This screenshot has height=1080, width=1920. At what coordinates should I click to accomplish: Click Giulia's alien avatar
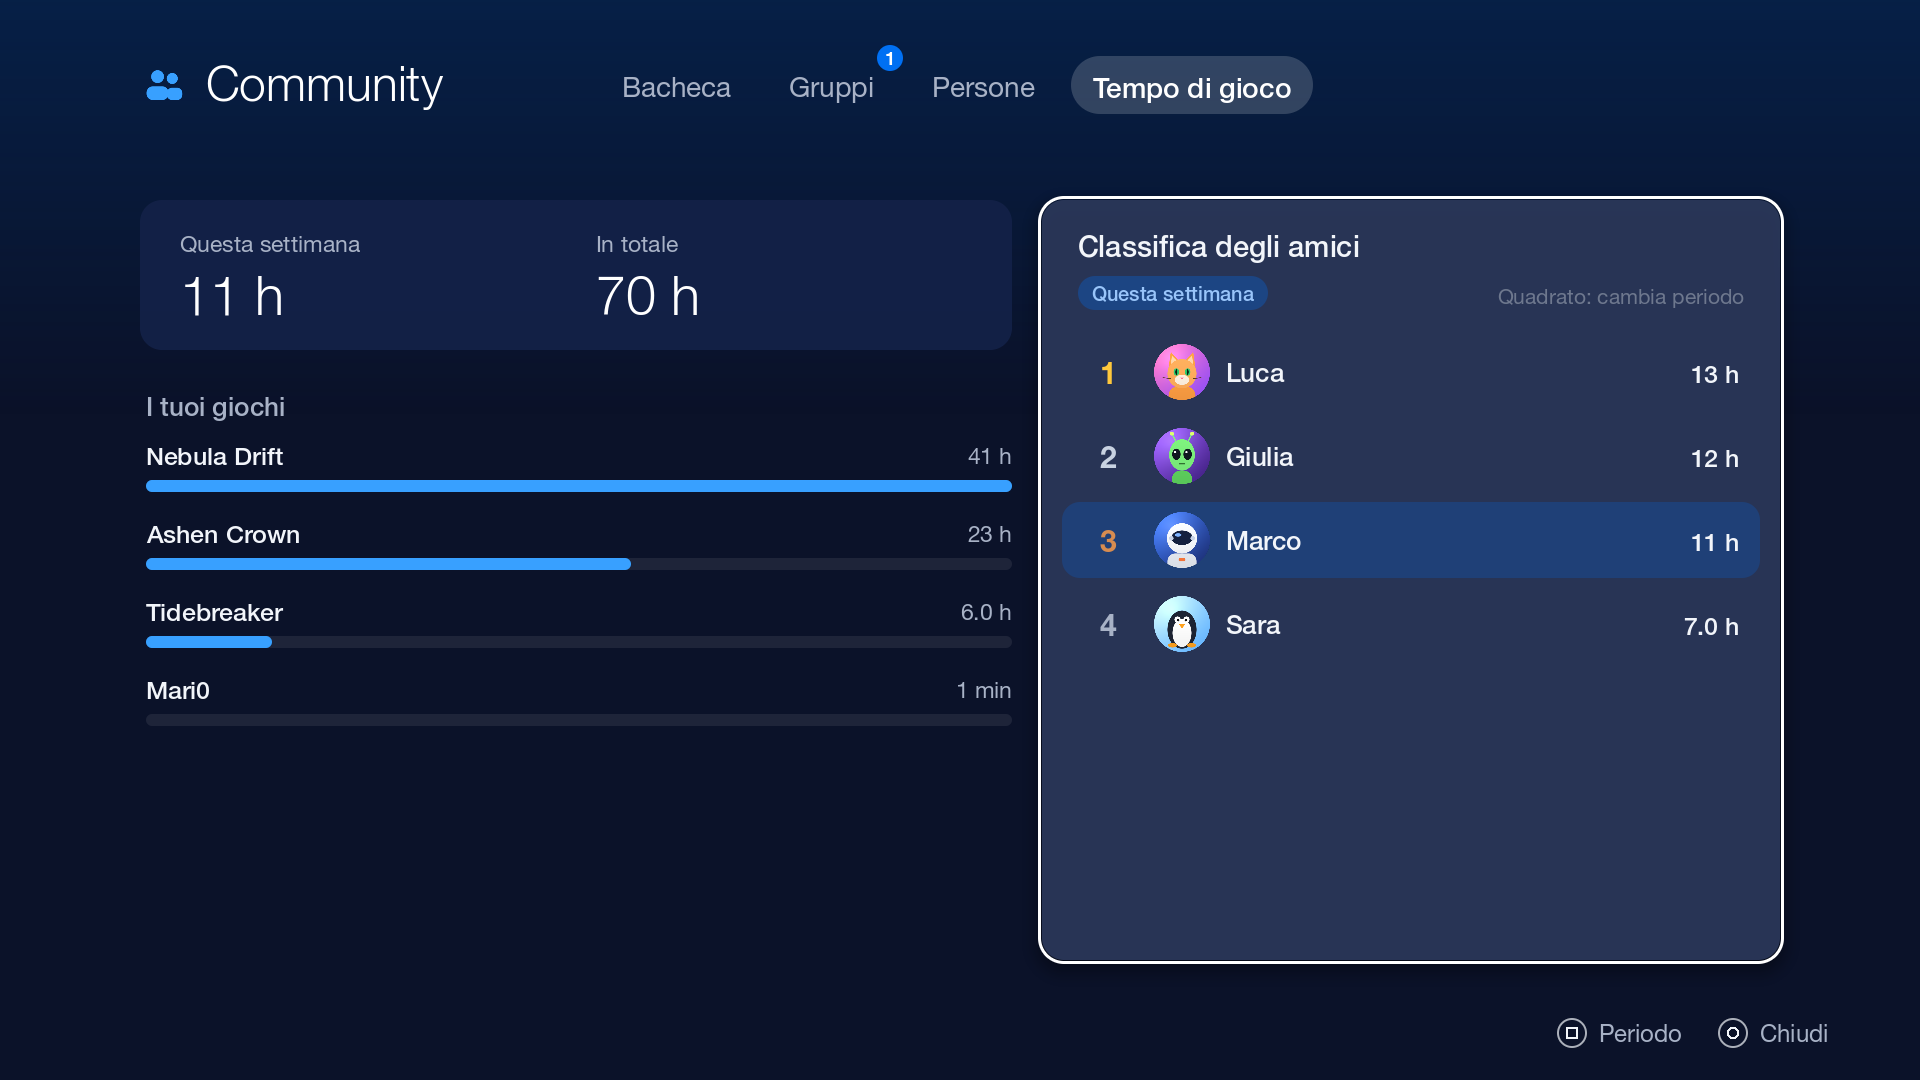tap(1181, 457)
